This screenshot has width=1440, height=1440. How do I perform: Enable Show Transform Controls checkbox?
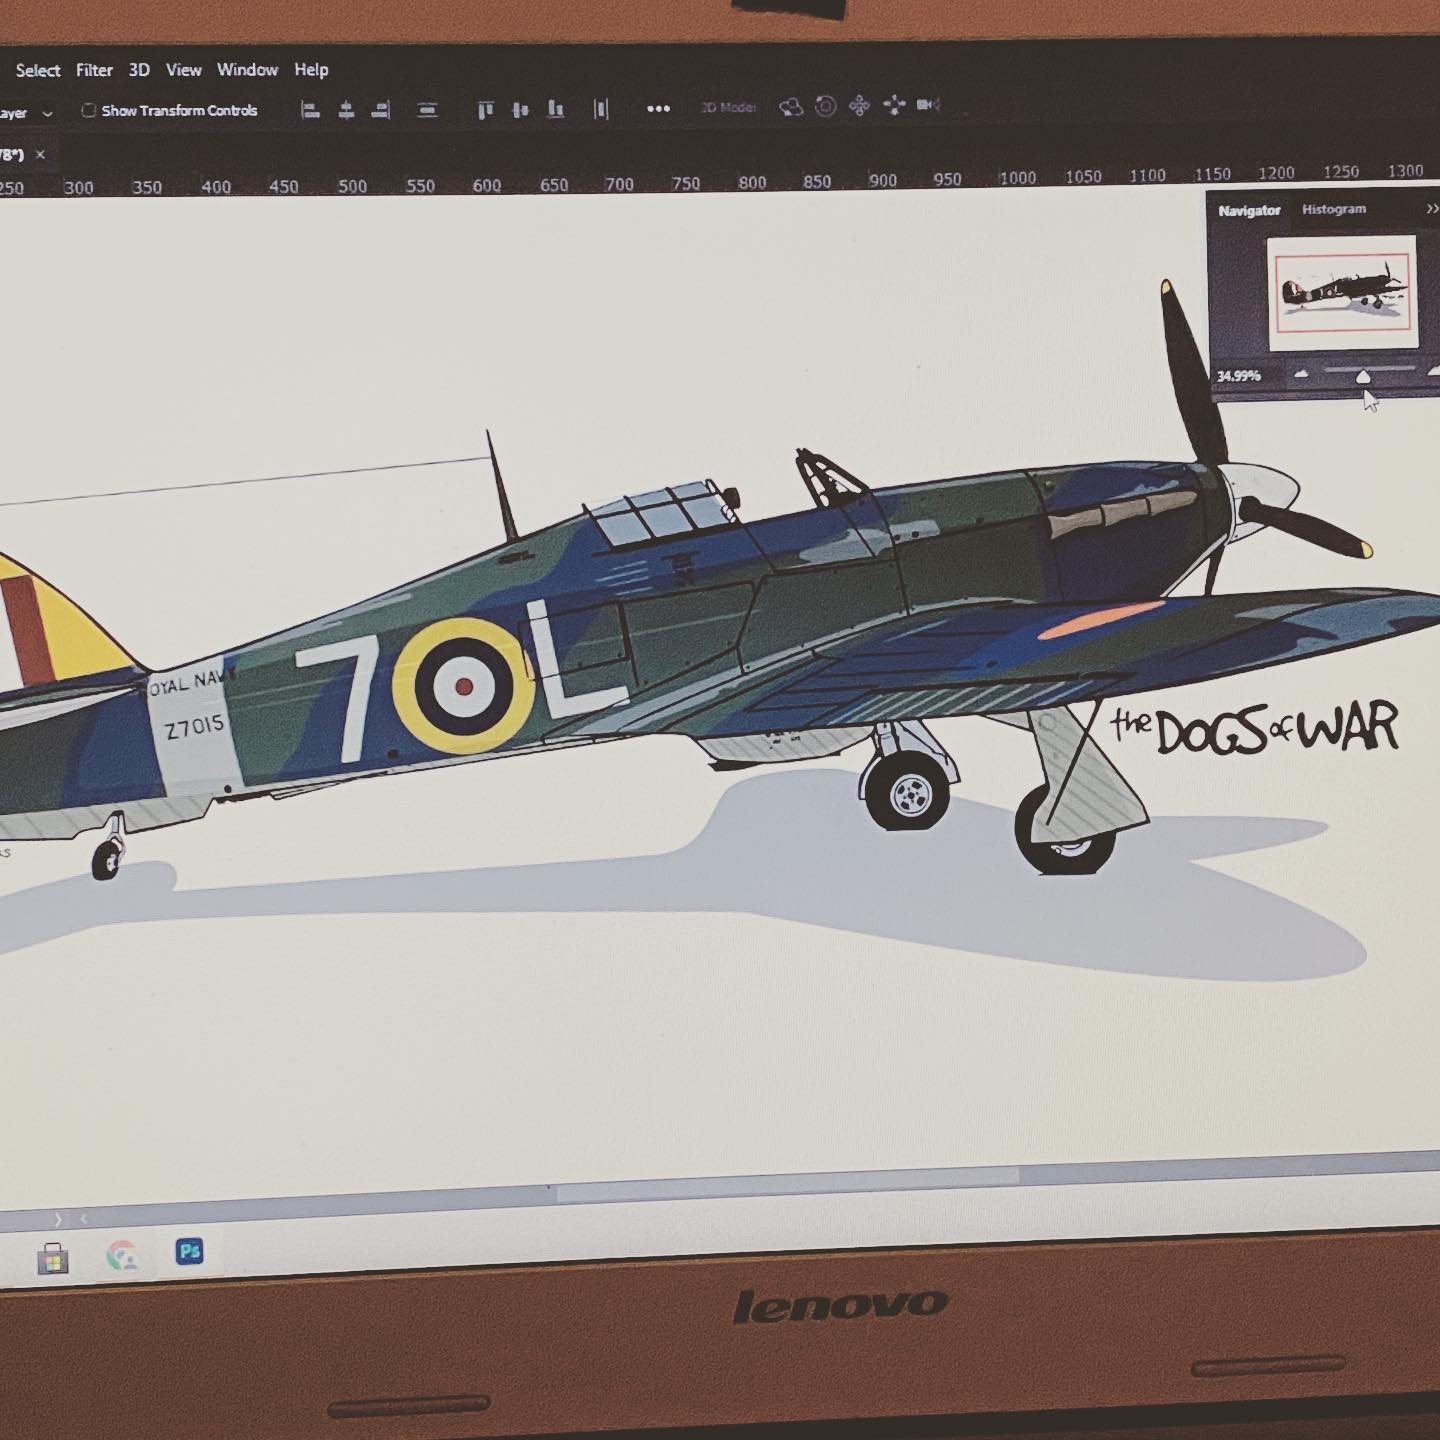point(88,111)
